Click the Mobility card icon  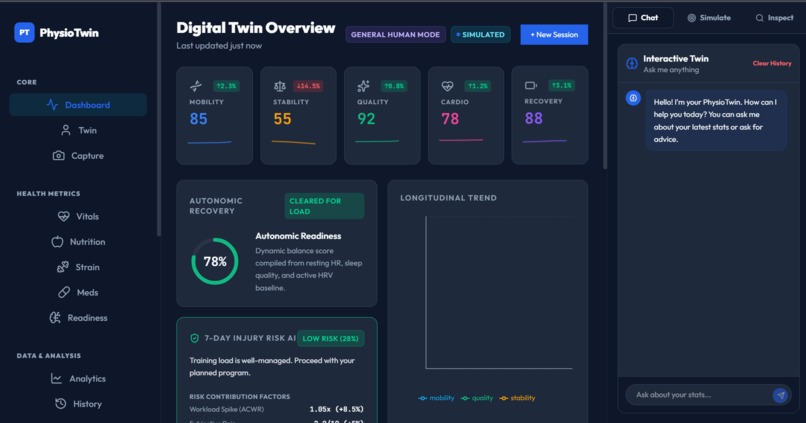point(196,86)
